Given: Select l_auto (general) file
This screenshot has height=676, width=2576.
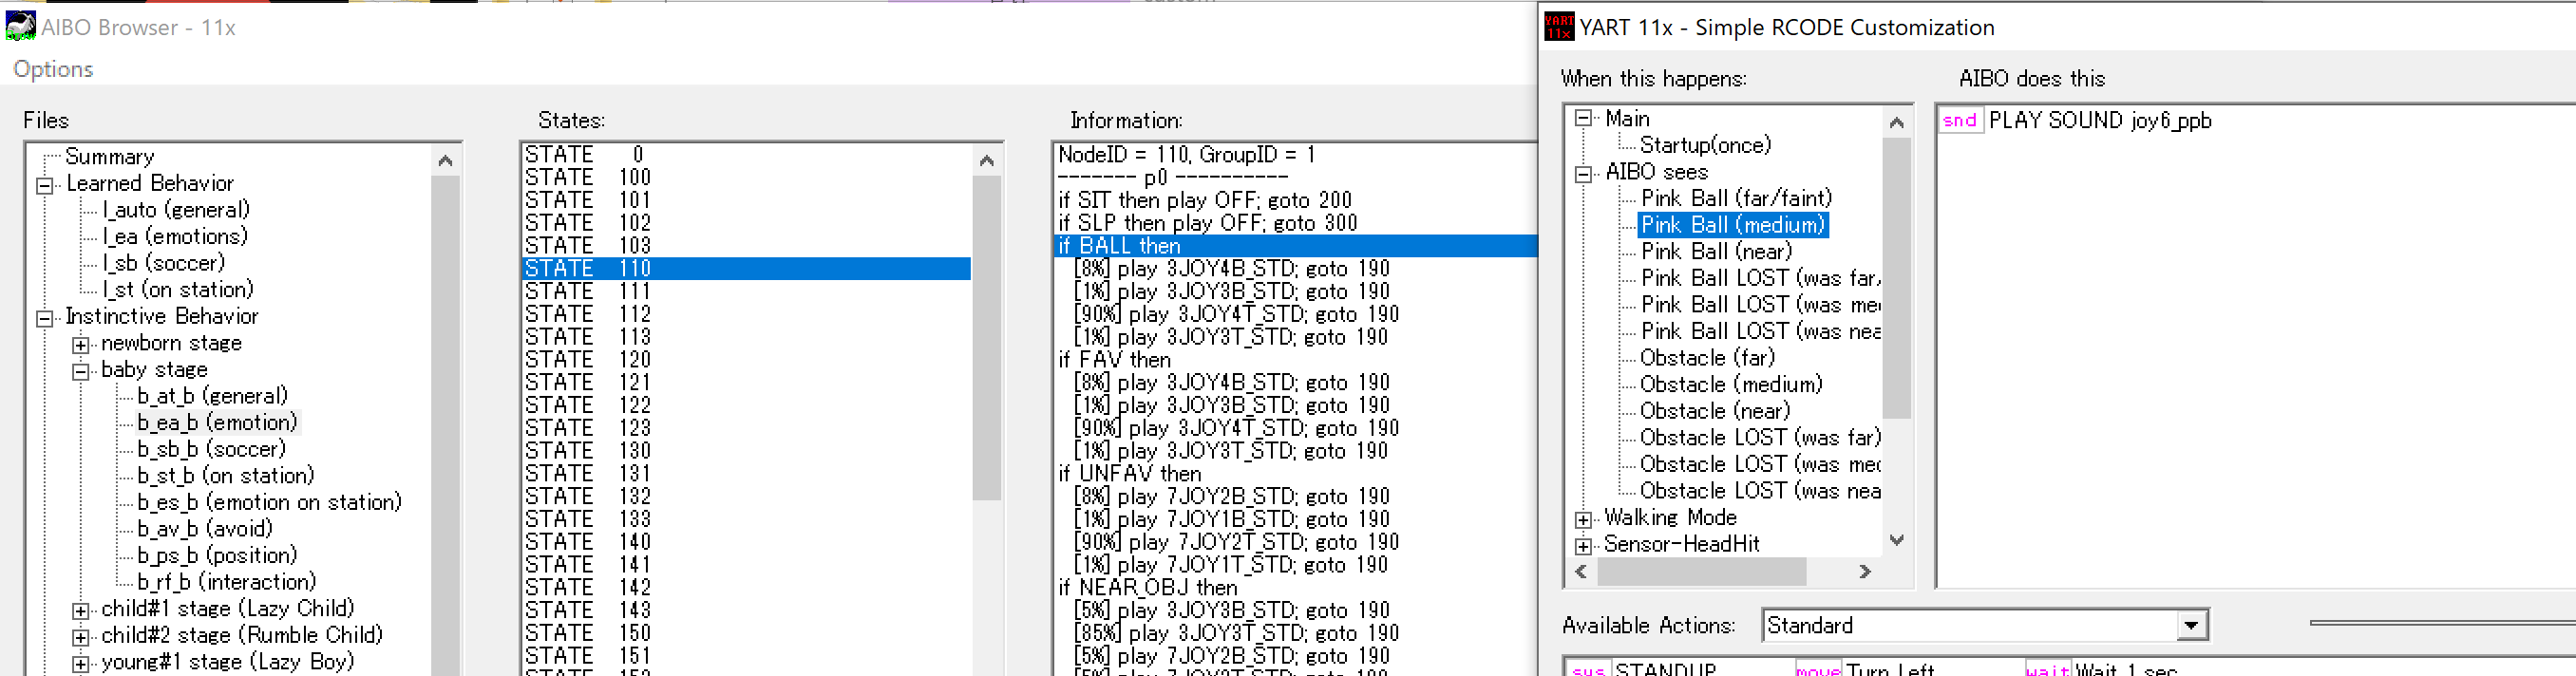Looking at the screenshot, I should tap(176, 210).
